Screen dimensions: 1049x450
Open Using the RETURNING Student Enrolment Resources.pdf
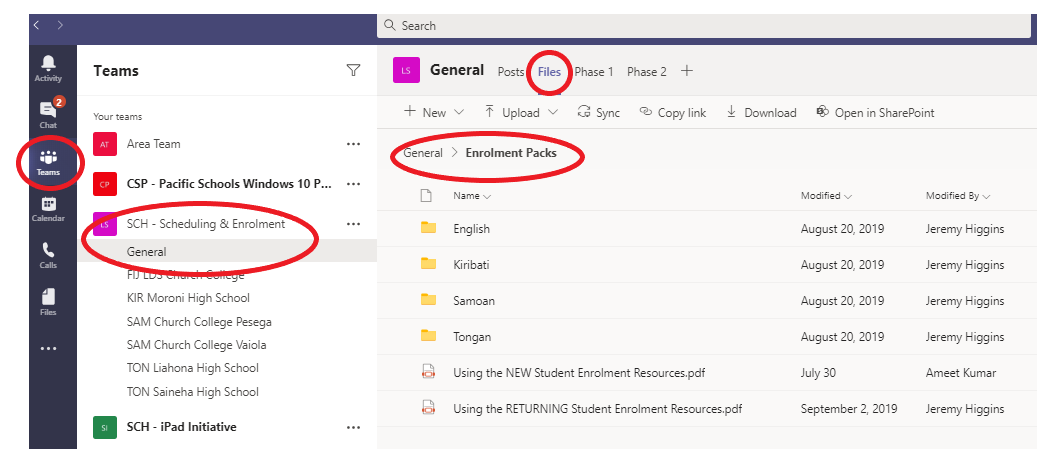(597, 408)
